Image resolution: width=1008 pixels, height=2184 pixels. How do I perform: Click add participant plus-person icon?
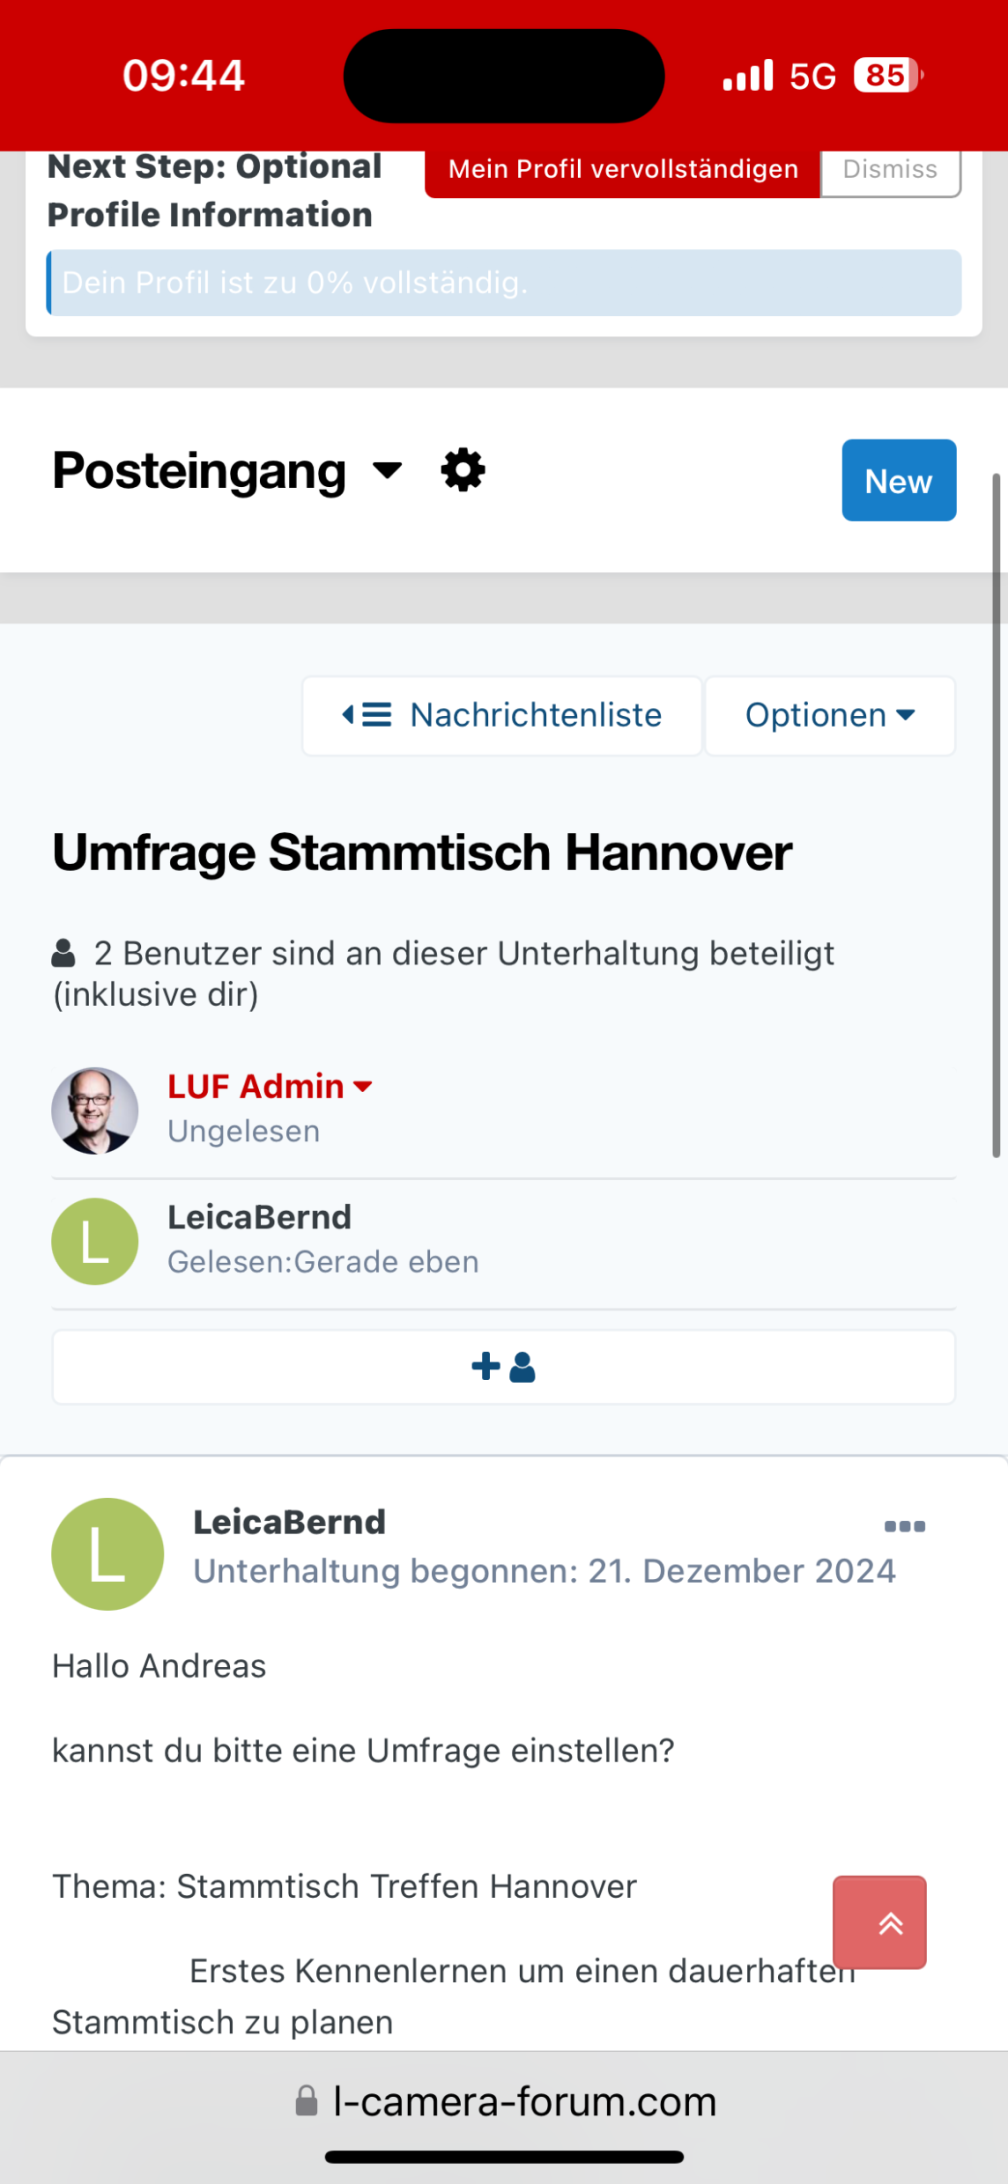[503, 1367]
